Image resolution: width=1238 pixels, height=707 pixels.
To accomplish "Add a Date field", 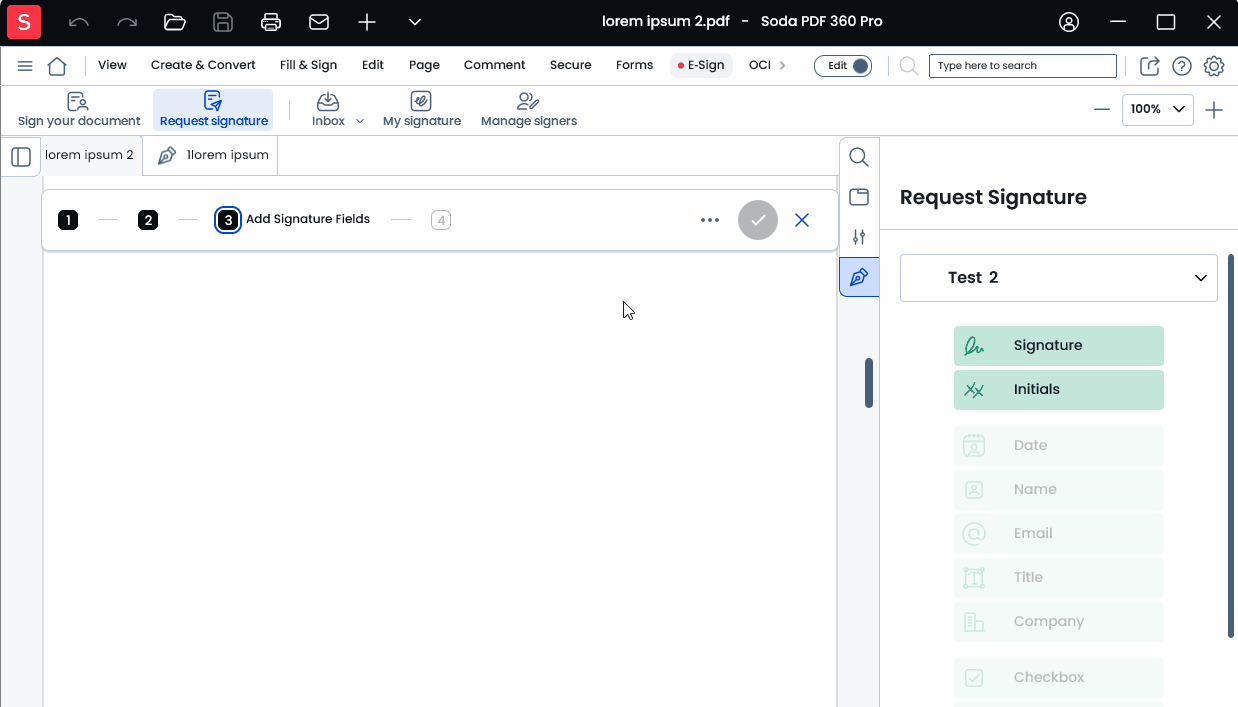I will point(1059,446).
